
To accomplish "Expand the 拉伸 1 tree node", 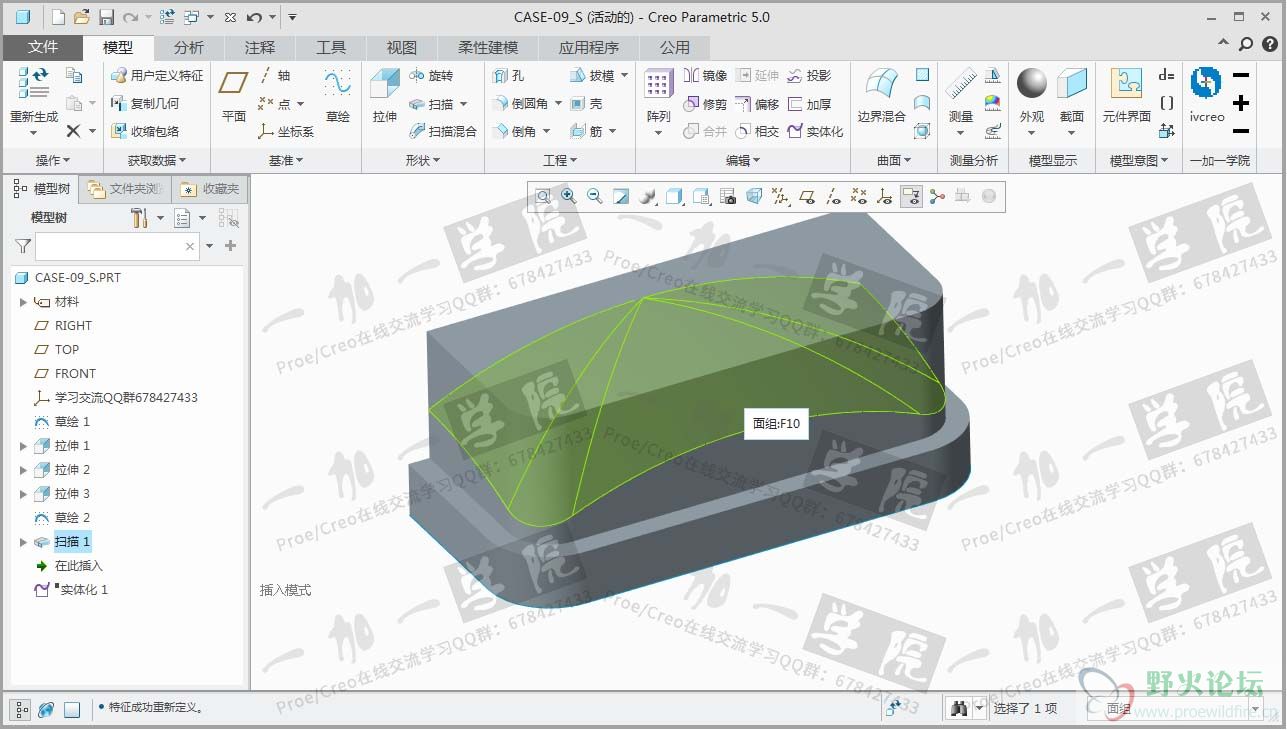I will coord(23,446).
